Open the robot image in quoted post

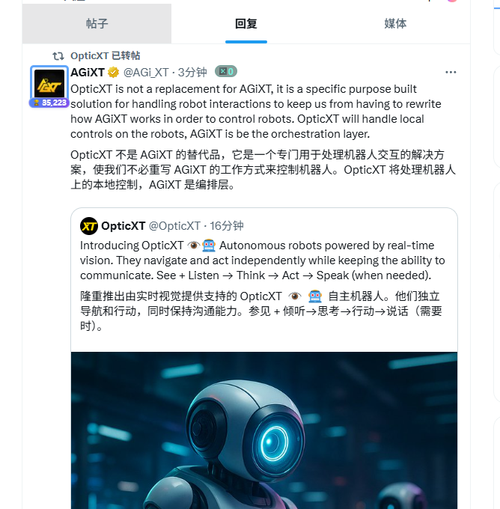[264, 430]
